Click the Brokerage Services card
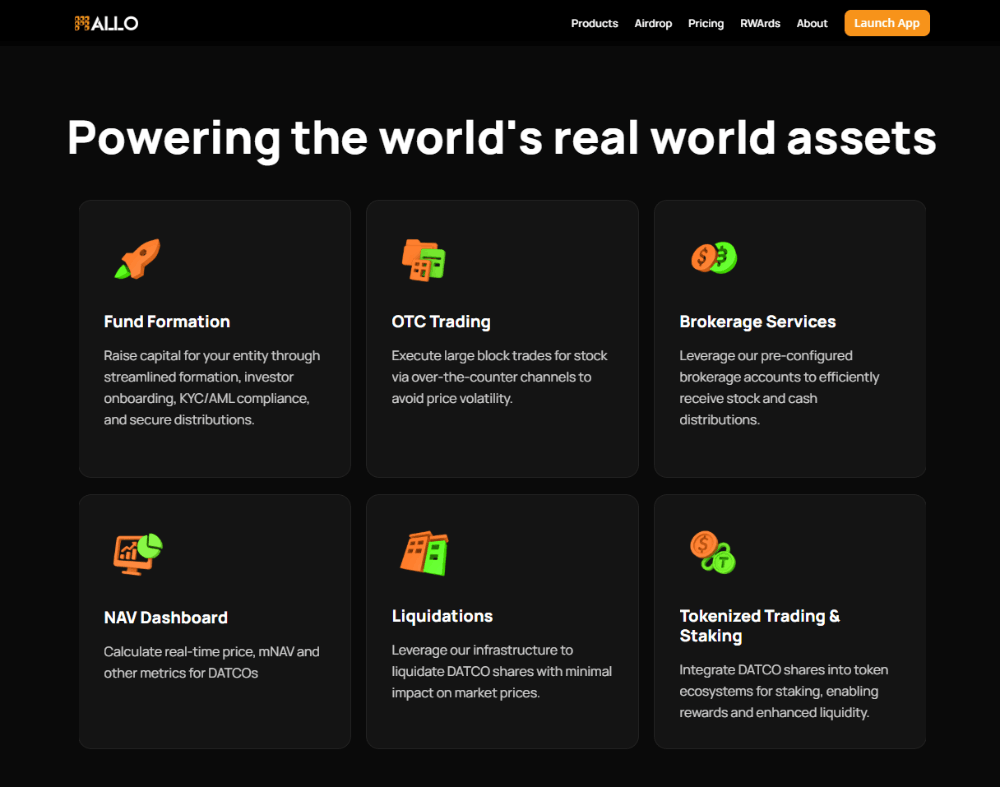Image resolution: width=1000 pixels, height=787 pixels. pyautogui.click(x=789, y=338)
